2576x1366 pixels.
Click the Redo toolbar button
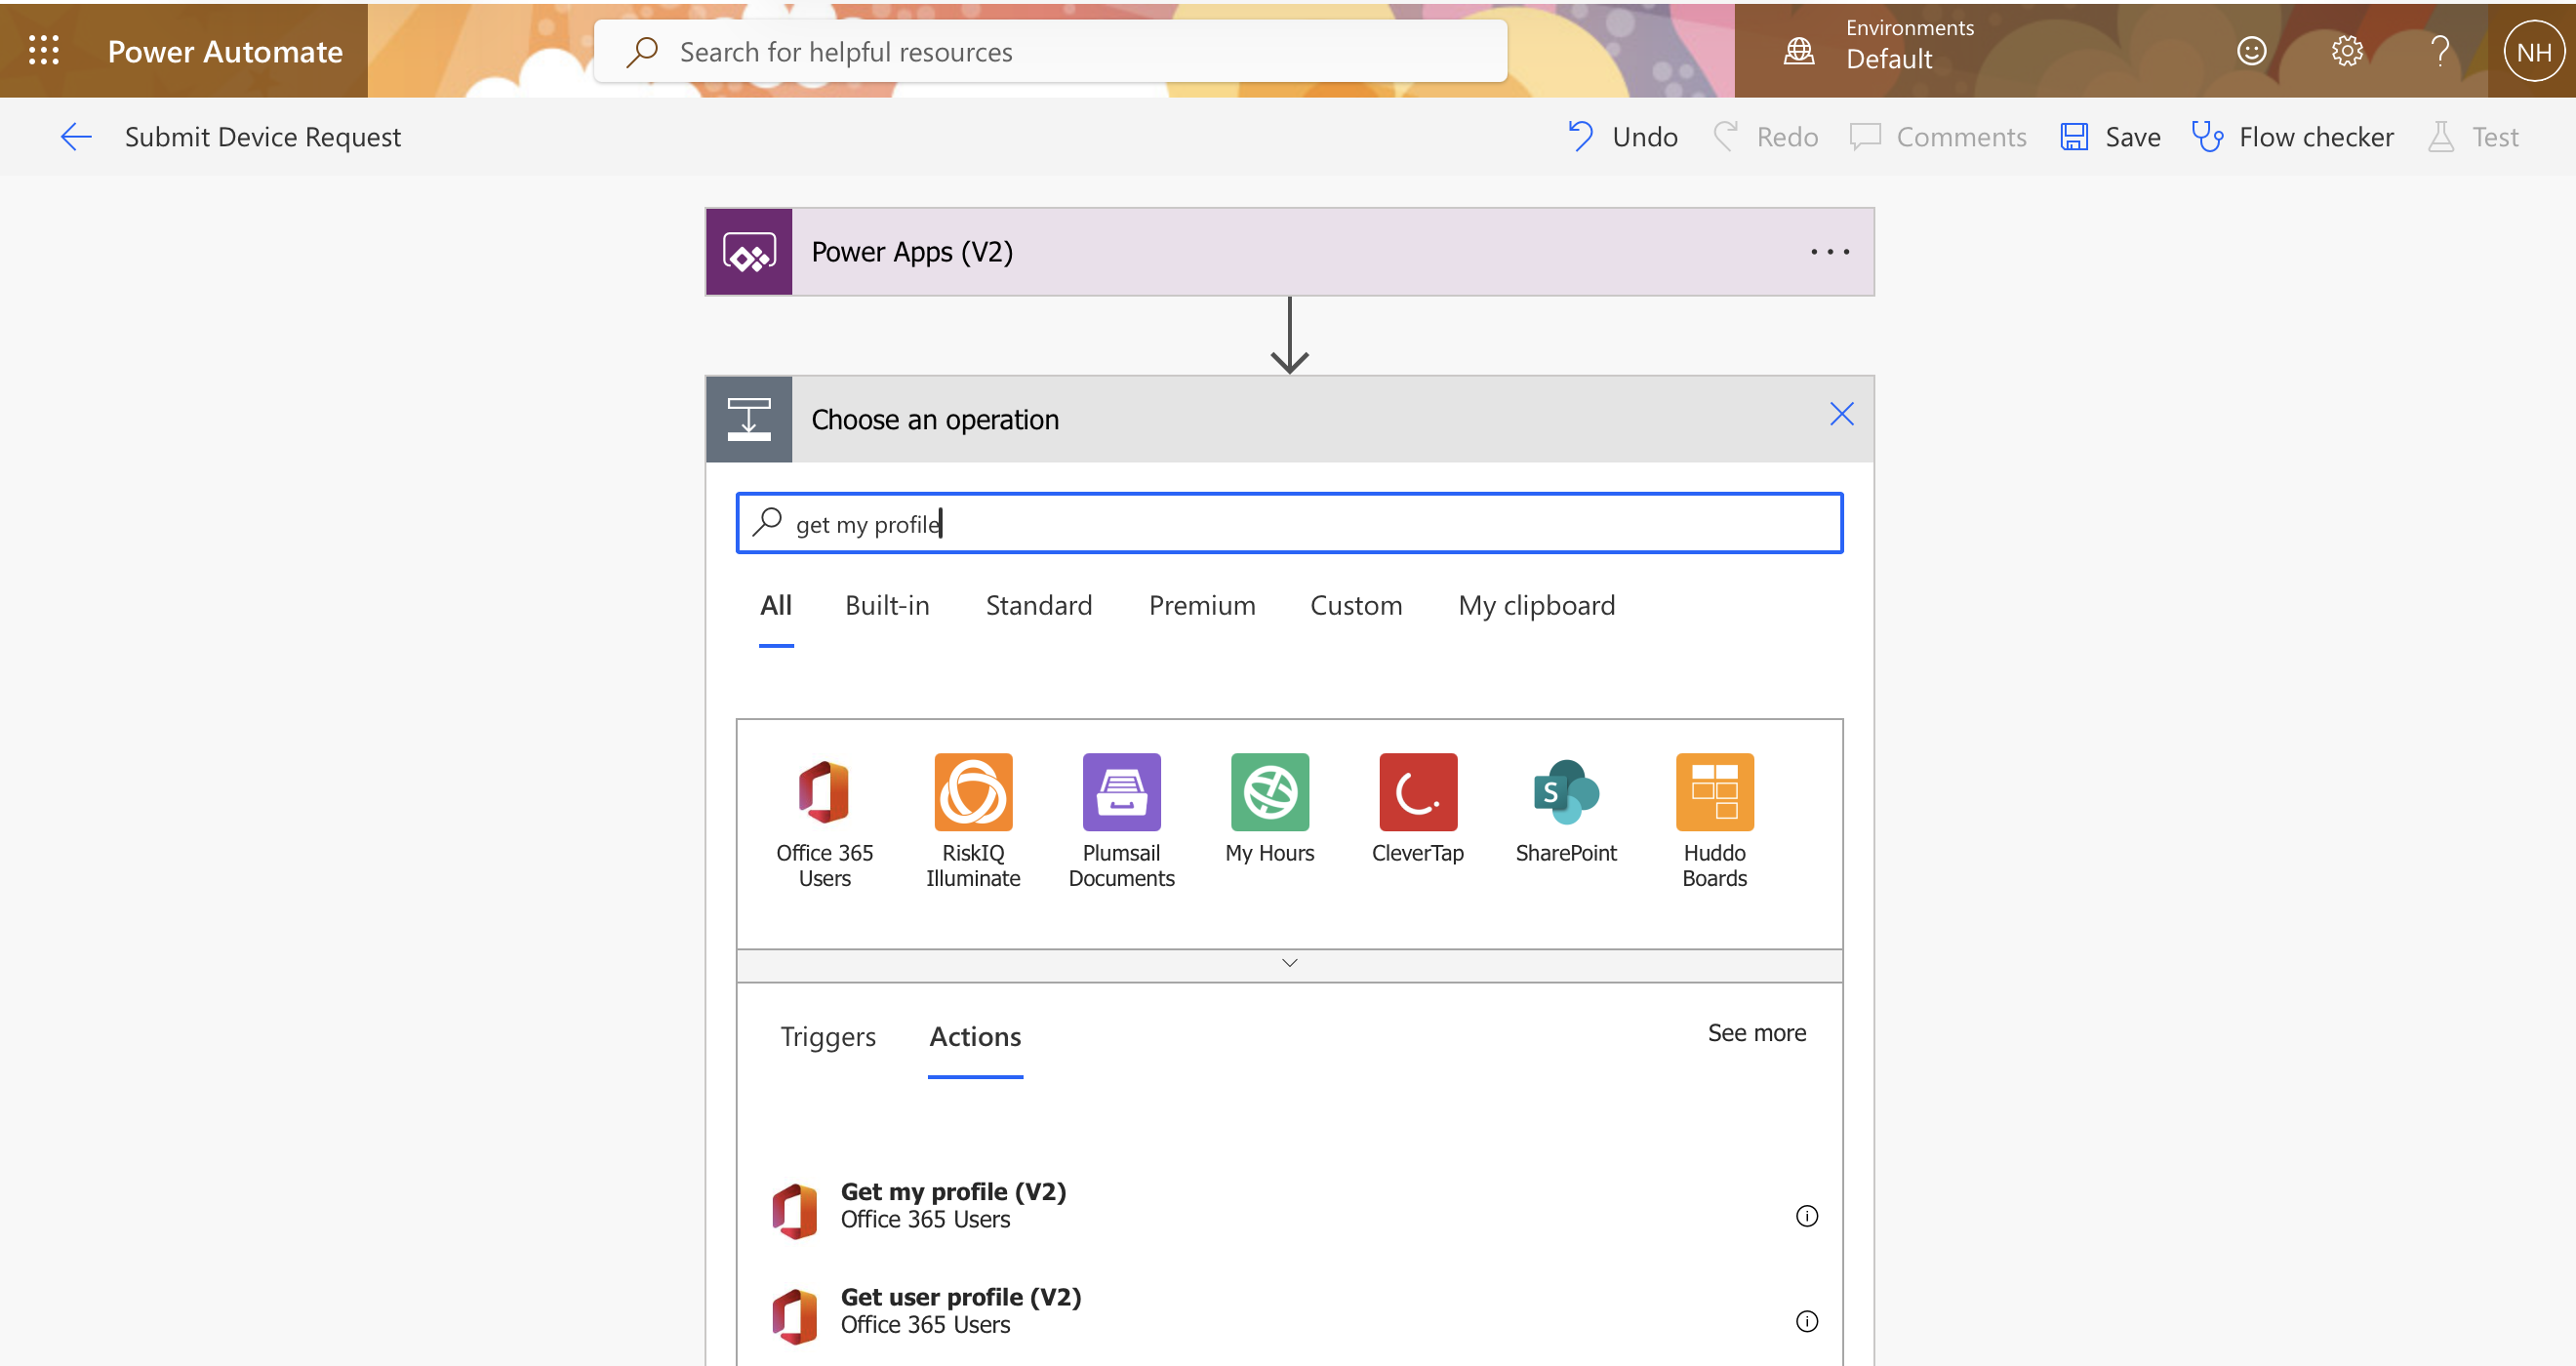click(1766, 137)
